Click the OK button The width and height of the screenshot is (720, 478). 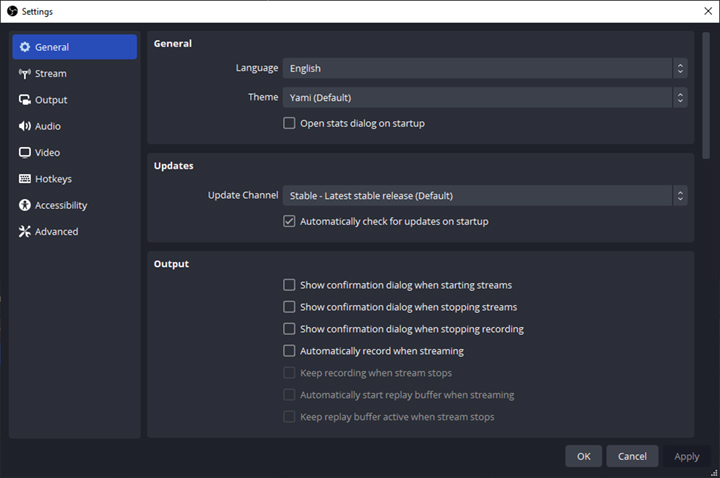583,456
